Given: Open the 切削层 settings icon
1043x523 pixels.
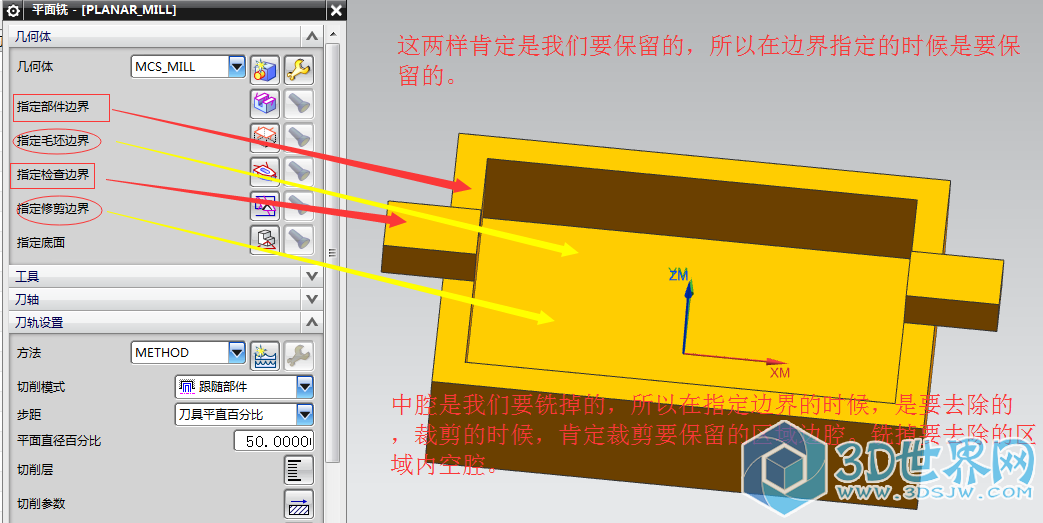Looking at the screenshot, I should 299,470.
